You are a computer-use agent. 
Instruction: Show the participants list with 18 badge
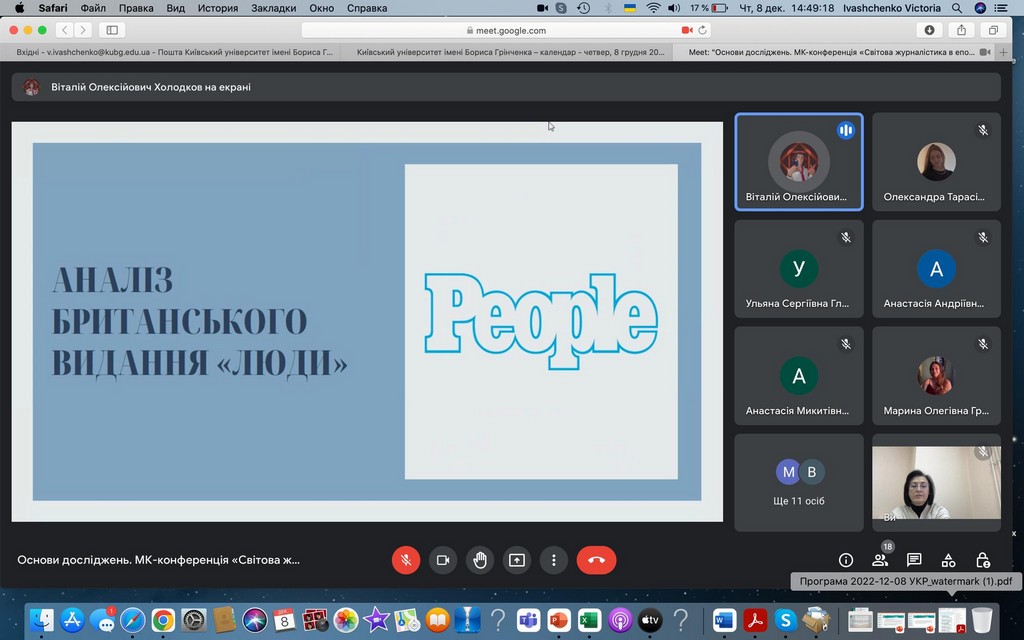(880, 560)
